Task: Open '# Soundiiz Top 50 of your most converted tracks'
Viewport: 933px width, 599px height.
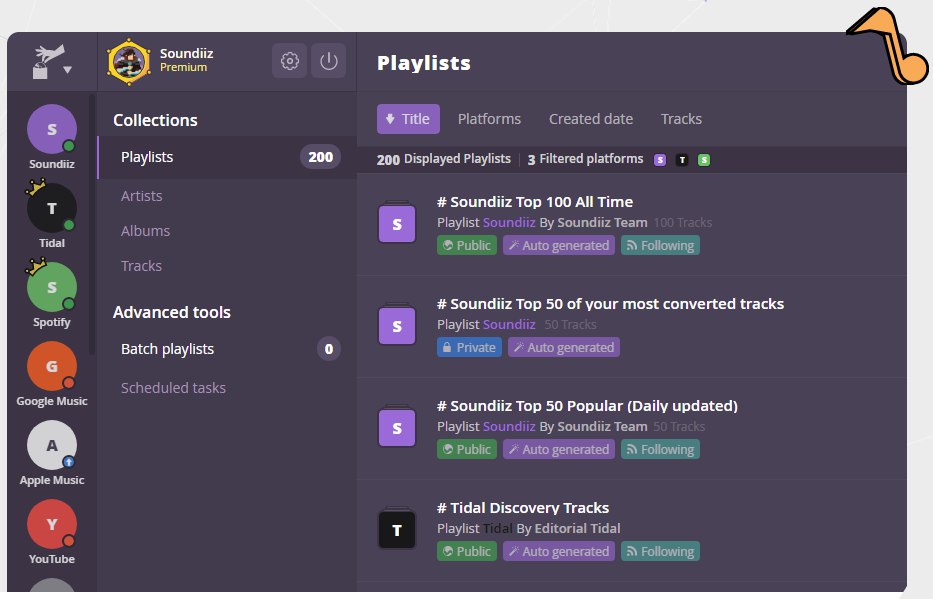Action: coord(610,304)
